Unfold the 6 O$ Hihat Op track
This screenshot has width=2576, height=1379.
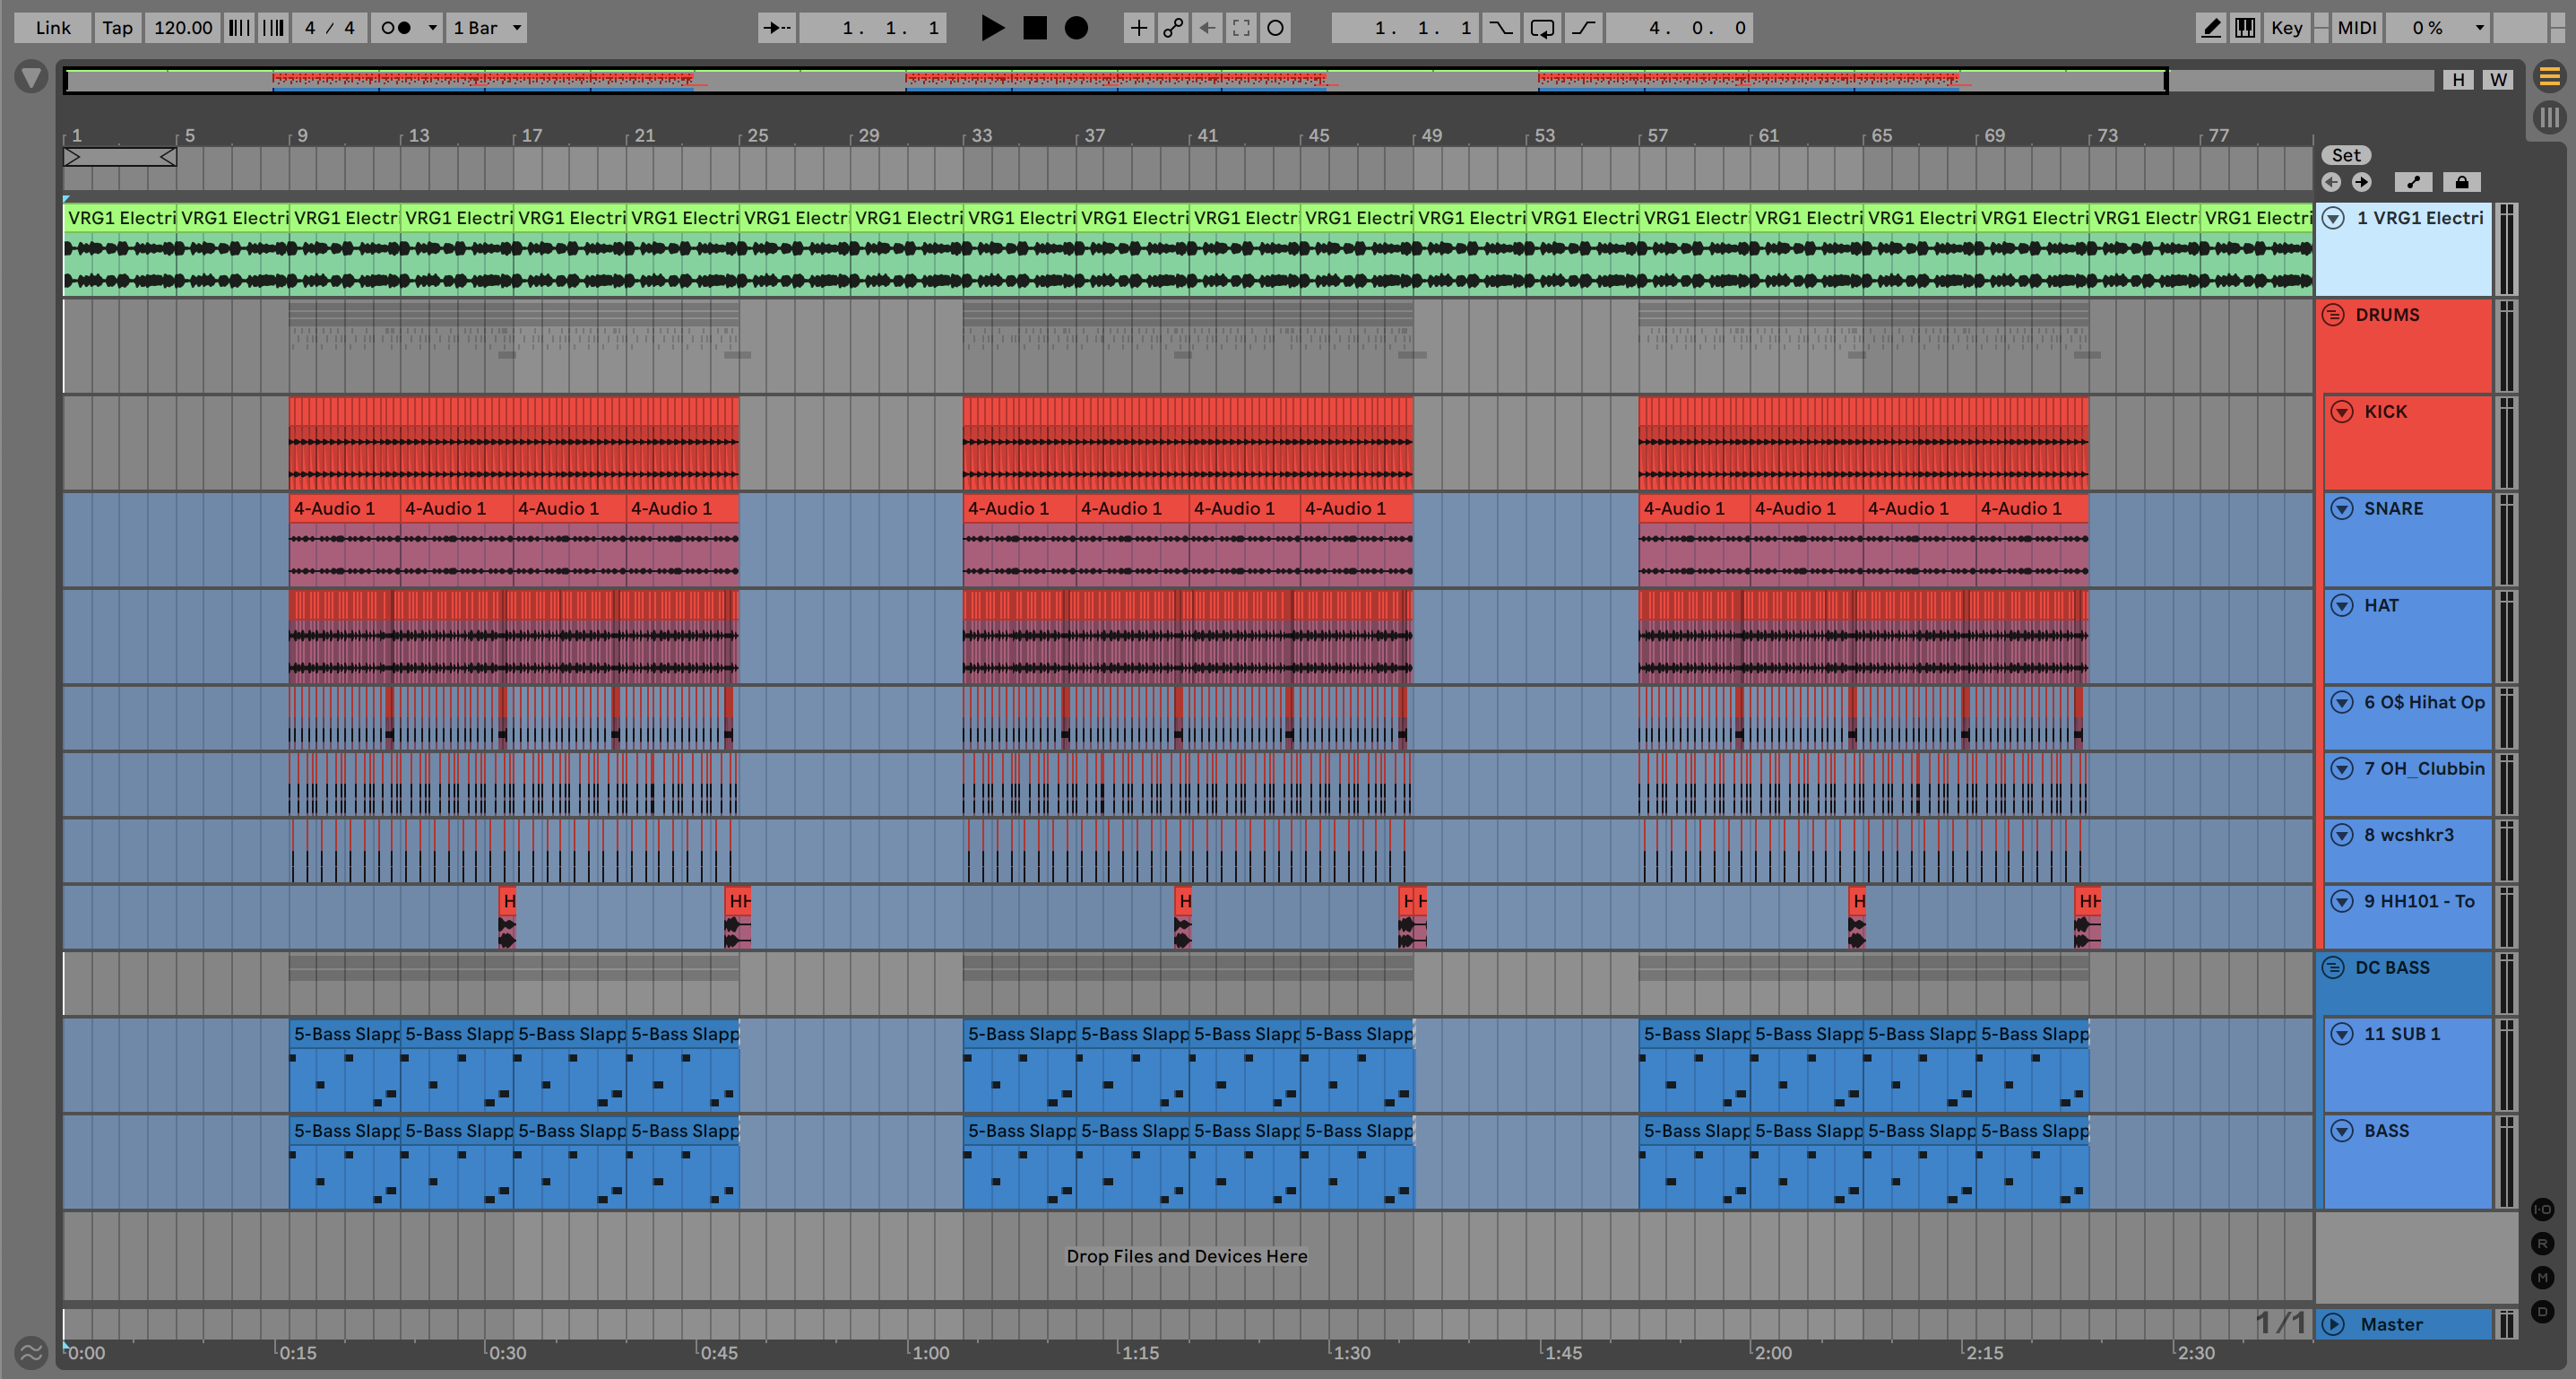pyautogui.click(x=2342, y=702)
